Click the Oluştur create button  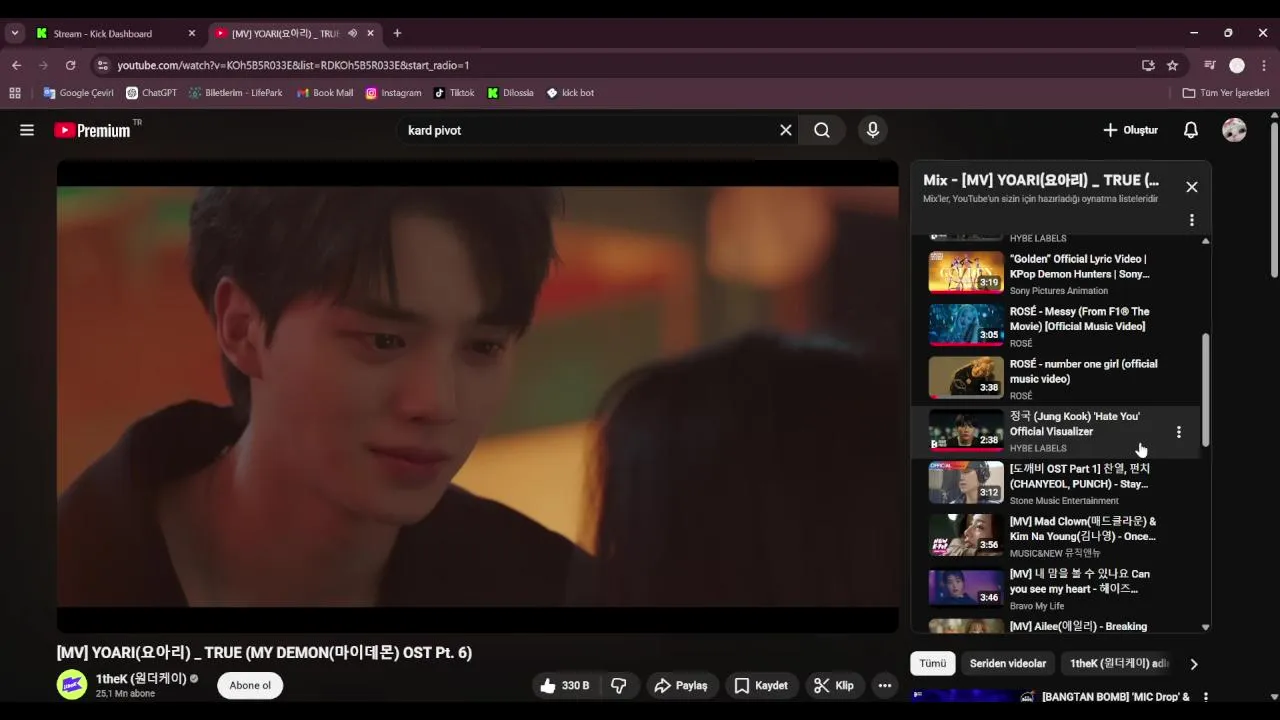pyautogui.click(x=1130, y=130)
